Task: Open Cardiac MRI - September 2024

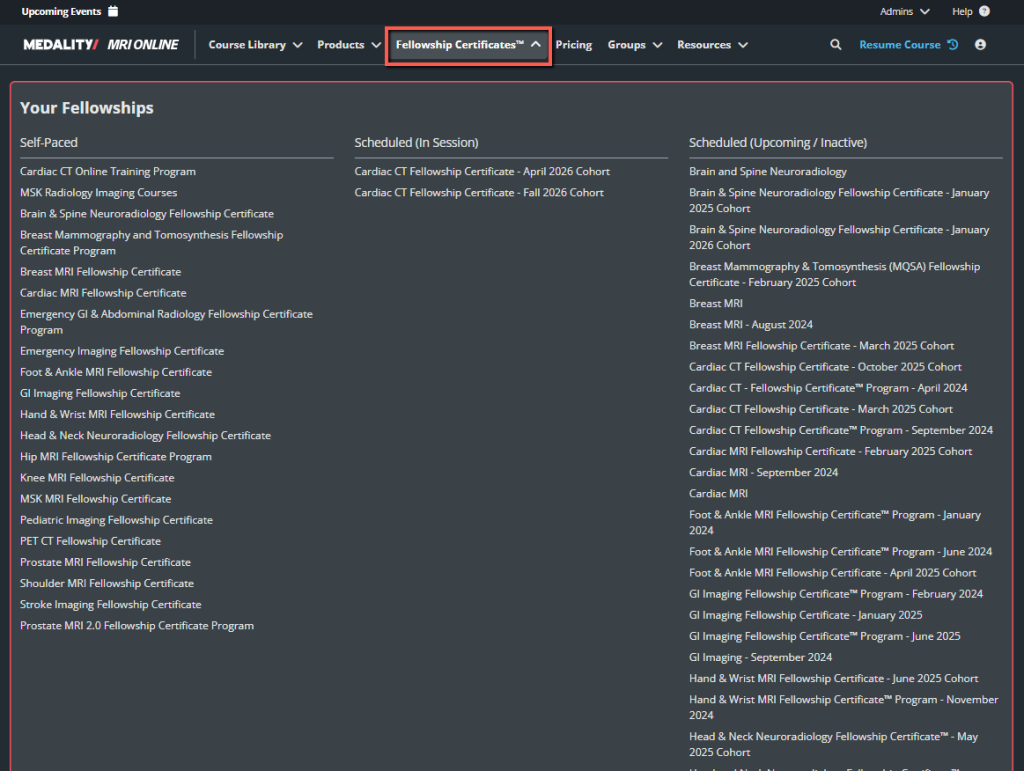Action: (x=763, y=472)
